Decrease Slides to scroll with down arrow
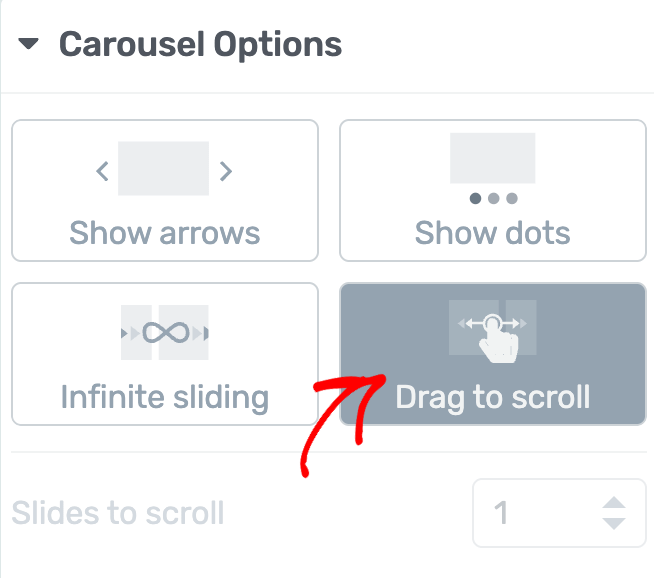 coord(614,523)
